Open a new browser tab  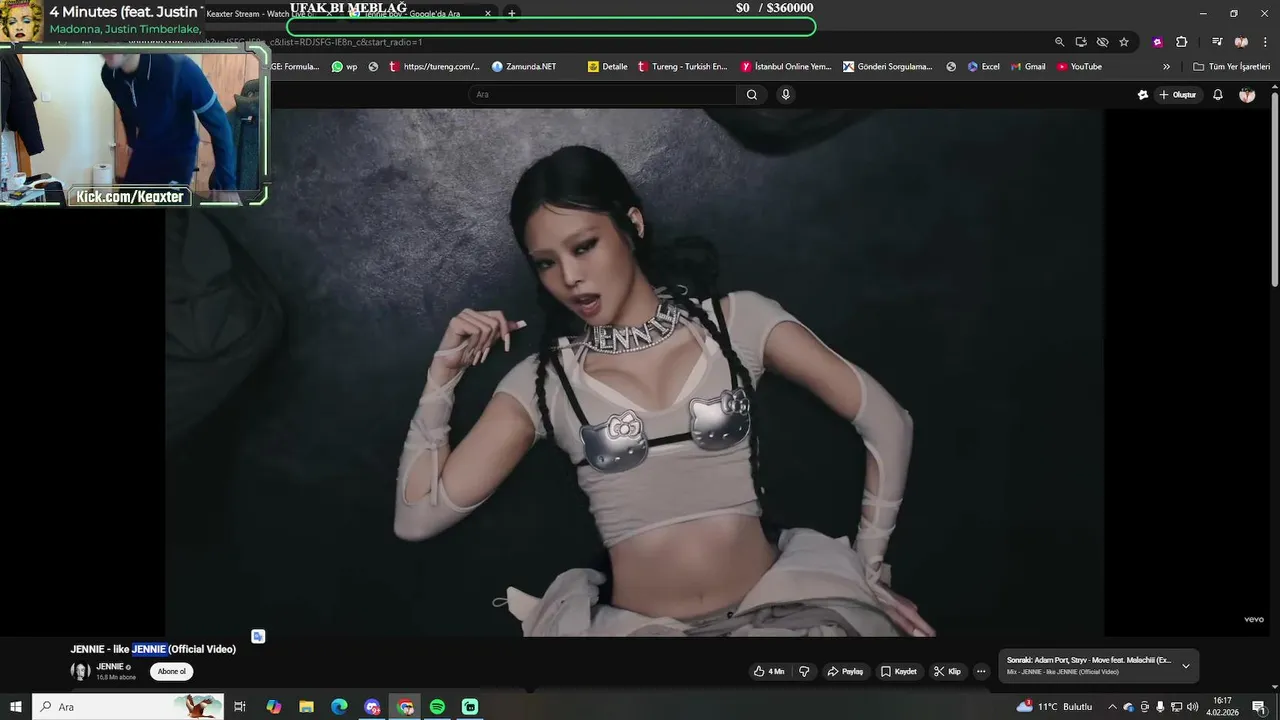pos(511,14)
